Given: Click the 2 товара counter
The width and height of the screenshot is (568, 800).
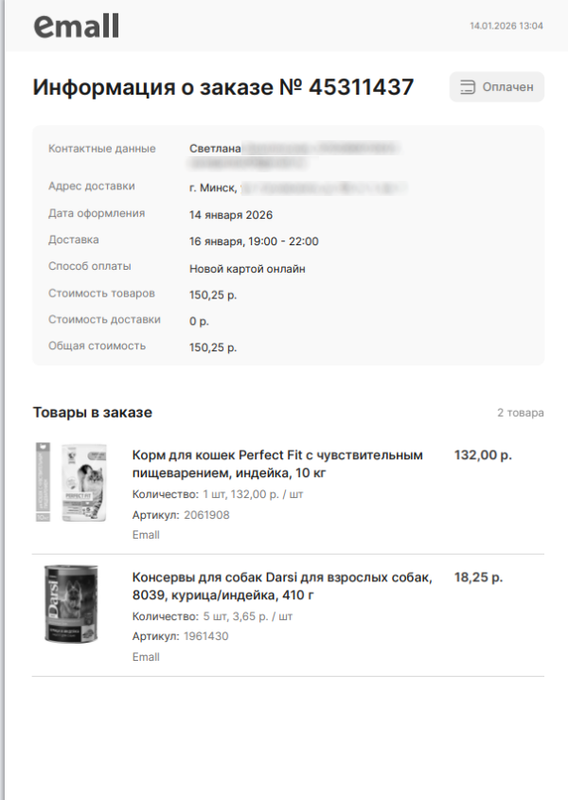Looking at the screenshot, I should click(521, 413).
